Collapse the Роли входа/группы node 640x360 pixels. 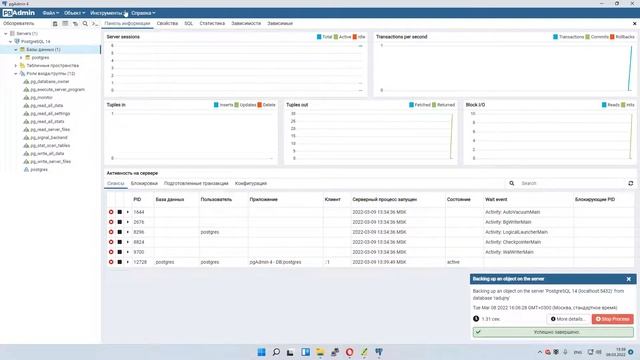16,73
